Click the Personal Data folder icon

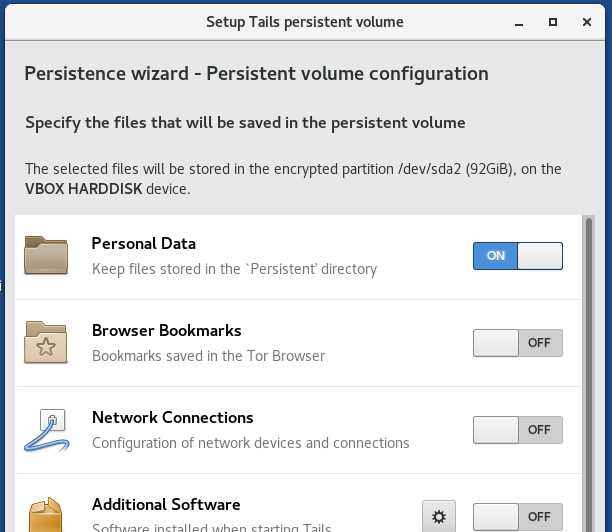click(46, 255)
